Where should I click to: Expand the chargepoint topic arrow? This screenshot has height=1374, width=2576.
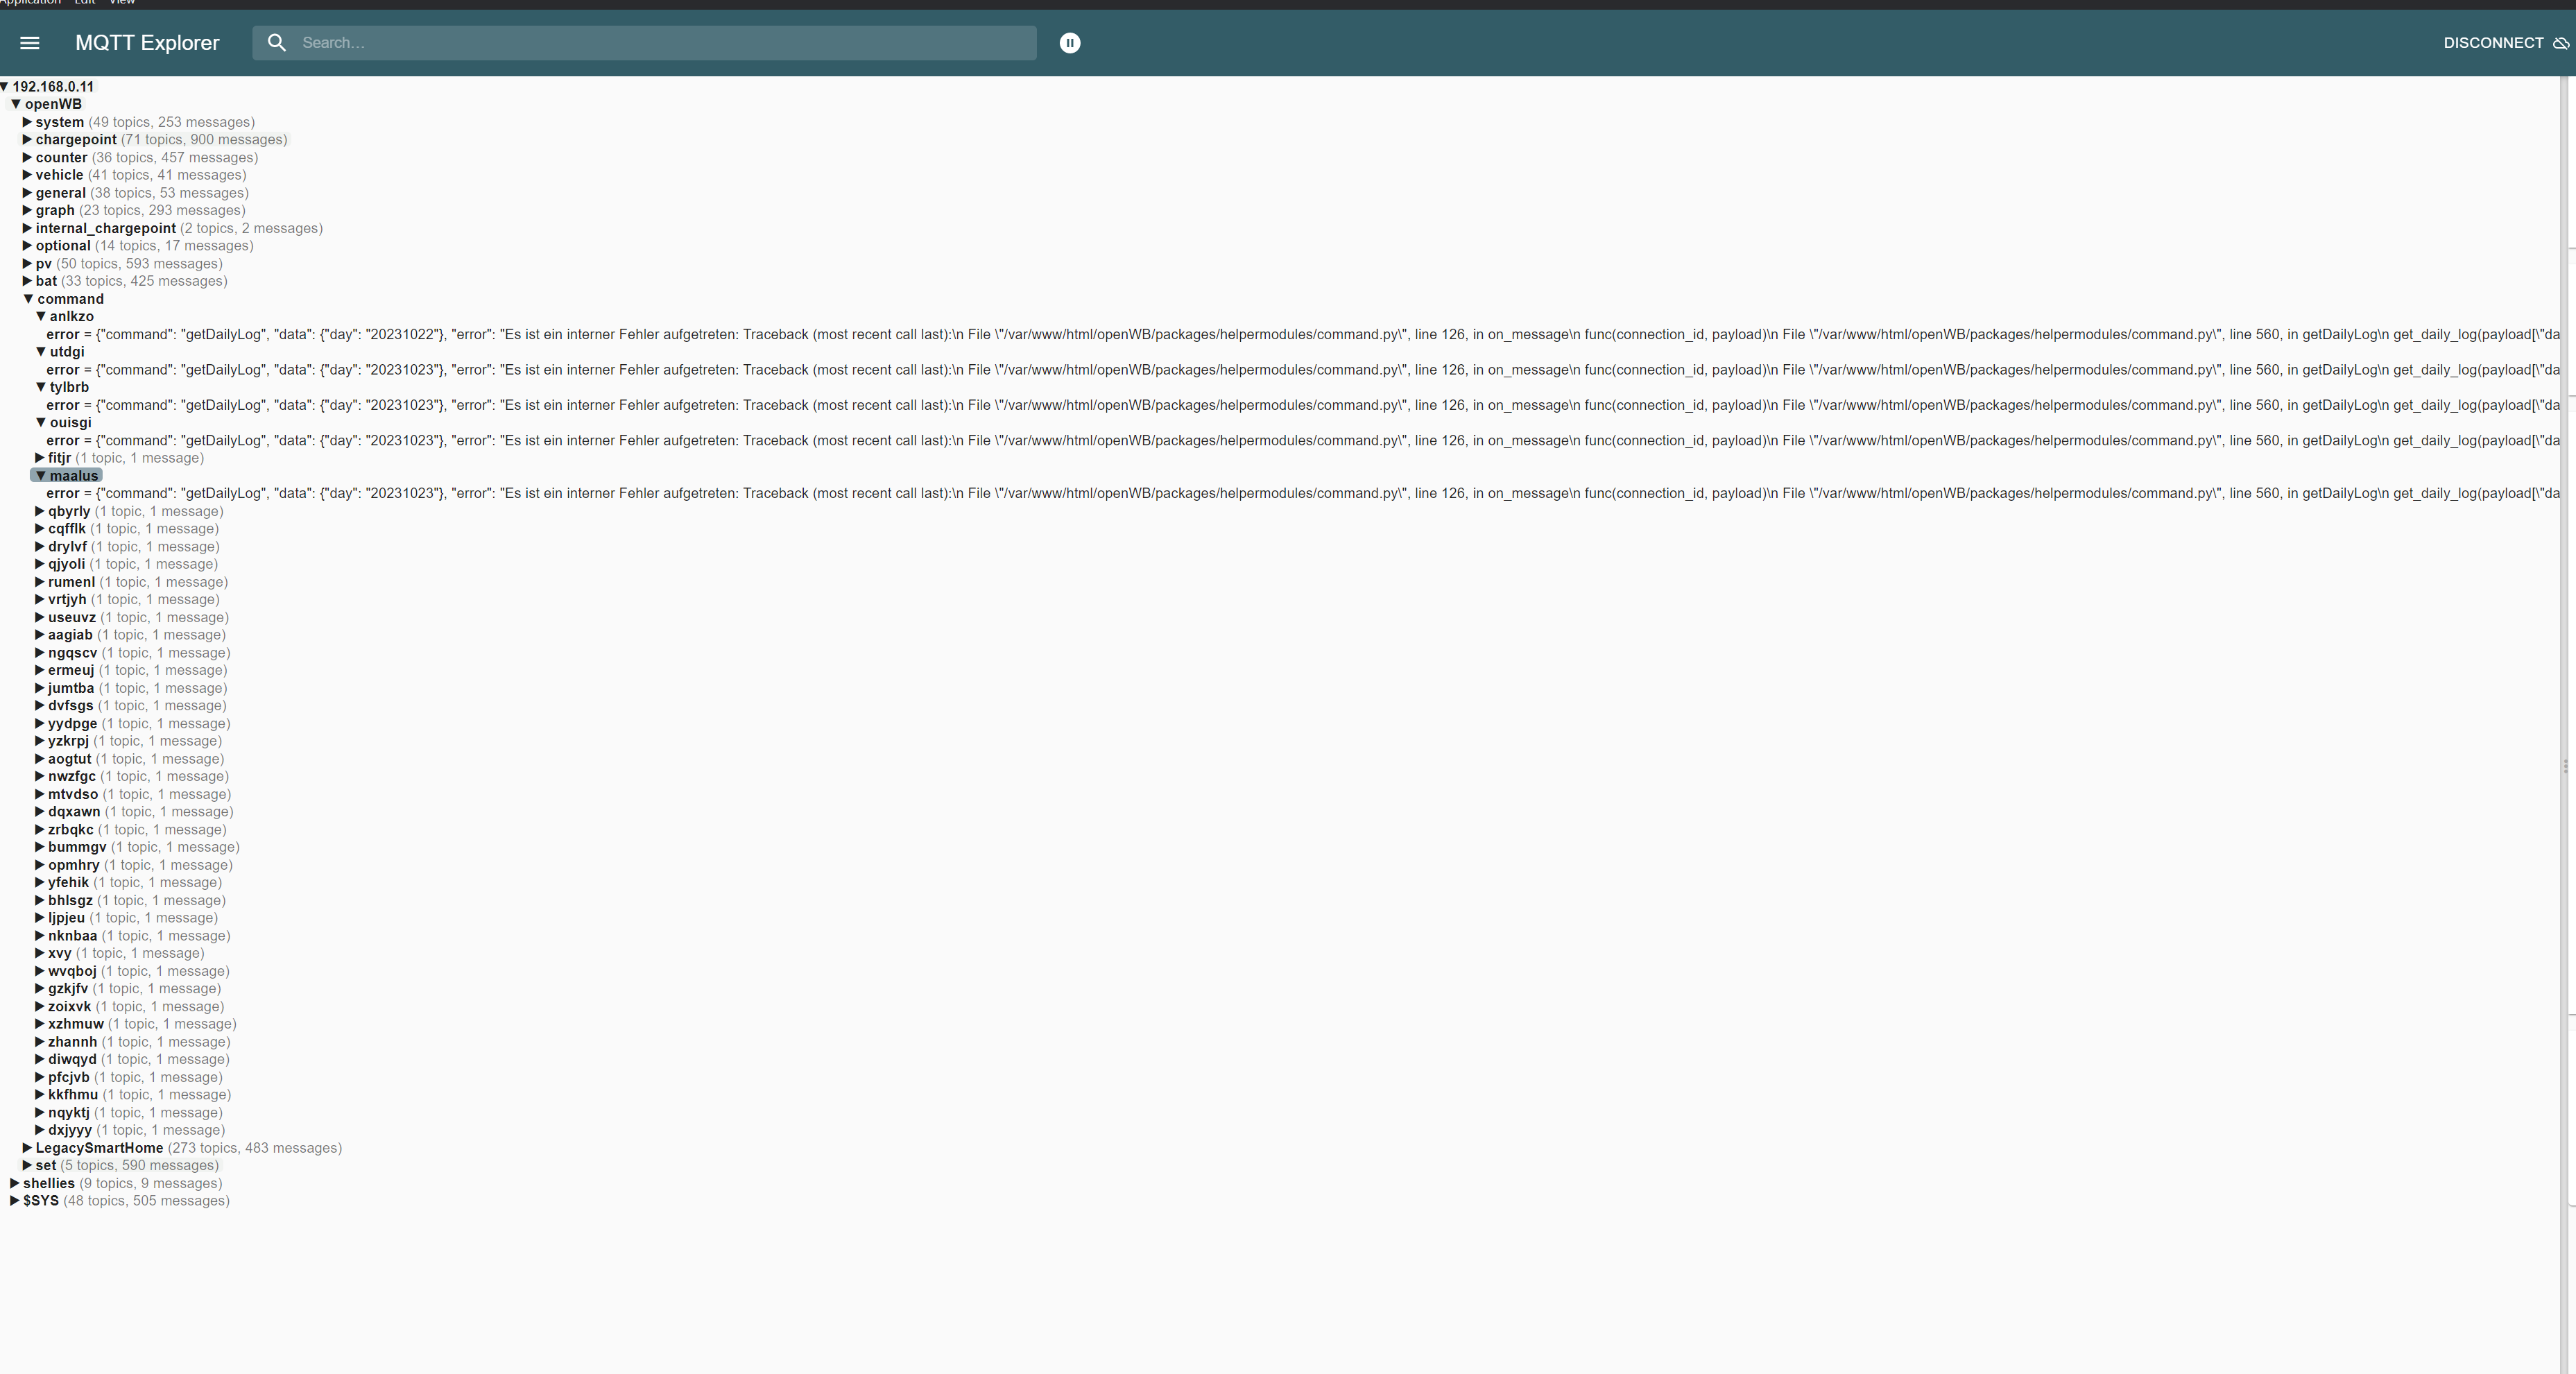28,140
